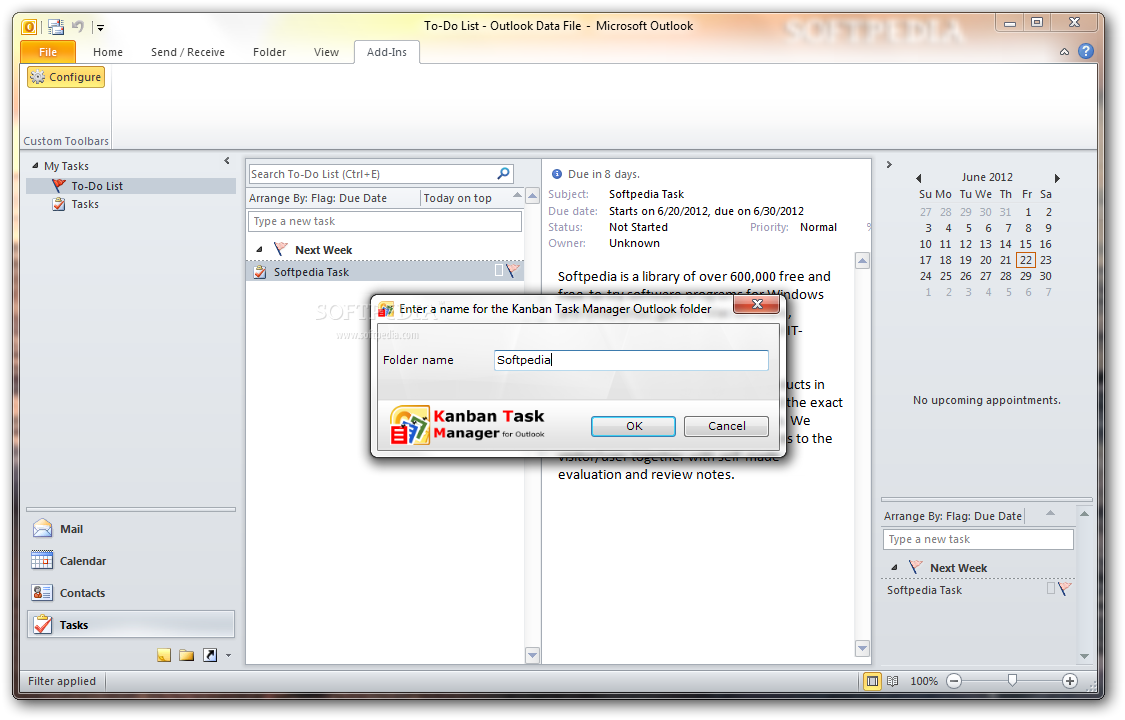The image size is (1125, 720).
Task: Click the zoom in plus button
Action: click(1070, 681)
